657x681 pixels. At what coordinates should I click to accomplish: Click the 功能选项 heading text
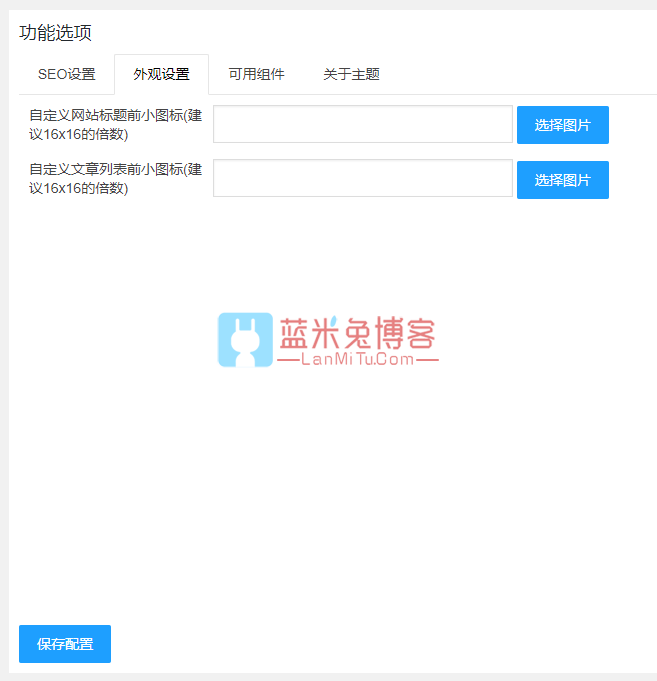pos(56,33)
